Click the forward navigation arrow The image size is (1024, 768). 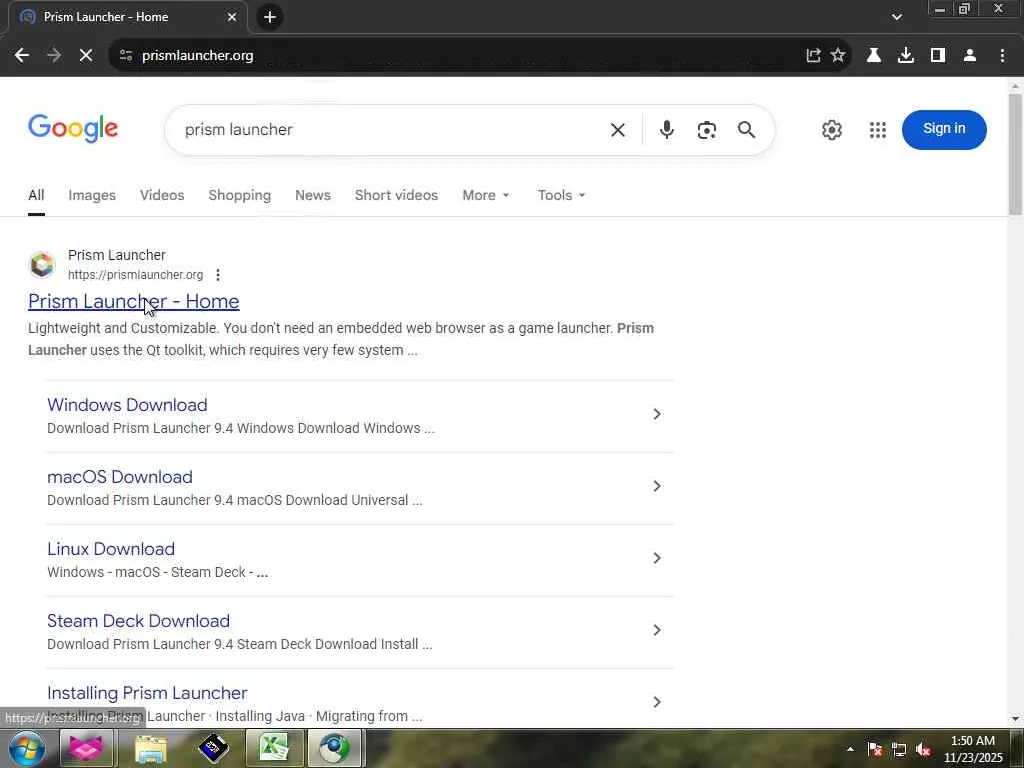pos(54,56)
